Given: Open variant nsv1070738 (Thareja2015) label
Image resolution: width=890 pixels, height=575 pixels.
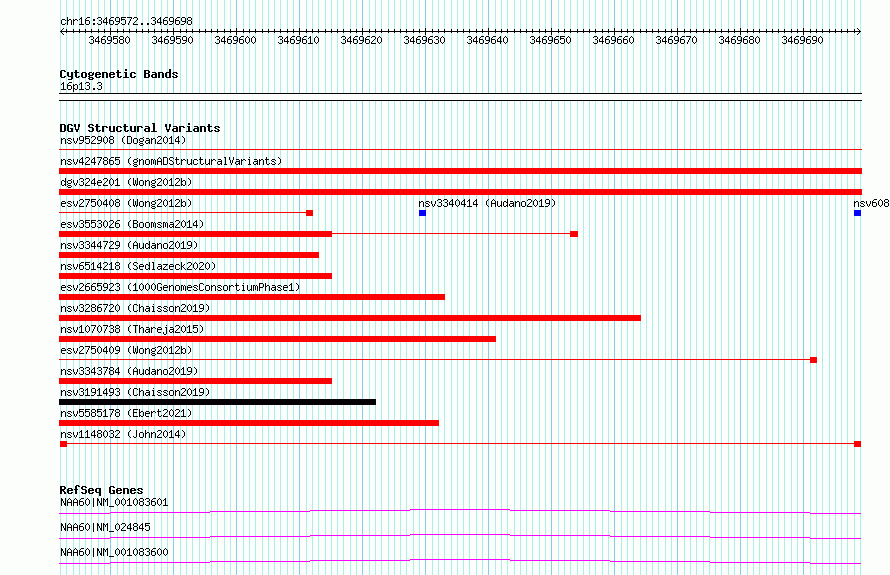Looking at the screenshot, I should 132,329.
